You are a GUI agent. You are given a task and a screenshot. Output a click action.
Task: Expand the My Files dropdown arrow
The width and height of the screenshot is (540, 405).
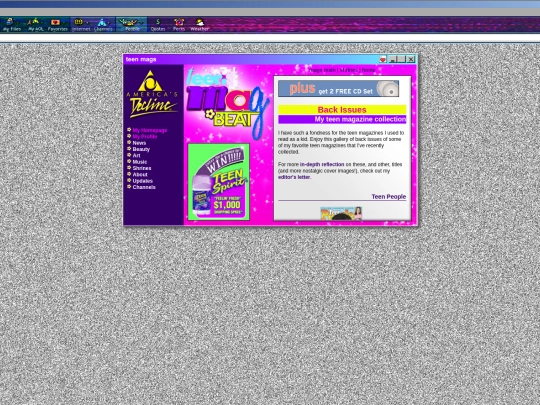[x=18, y=23]
